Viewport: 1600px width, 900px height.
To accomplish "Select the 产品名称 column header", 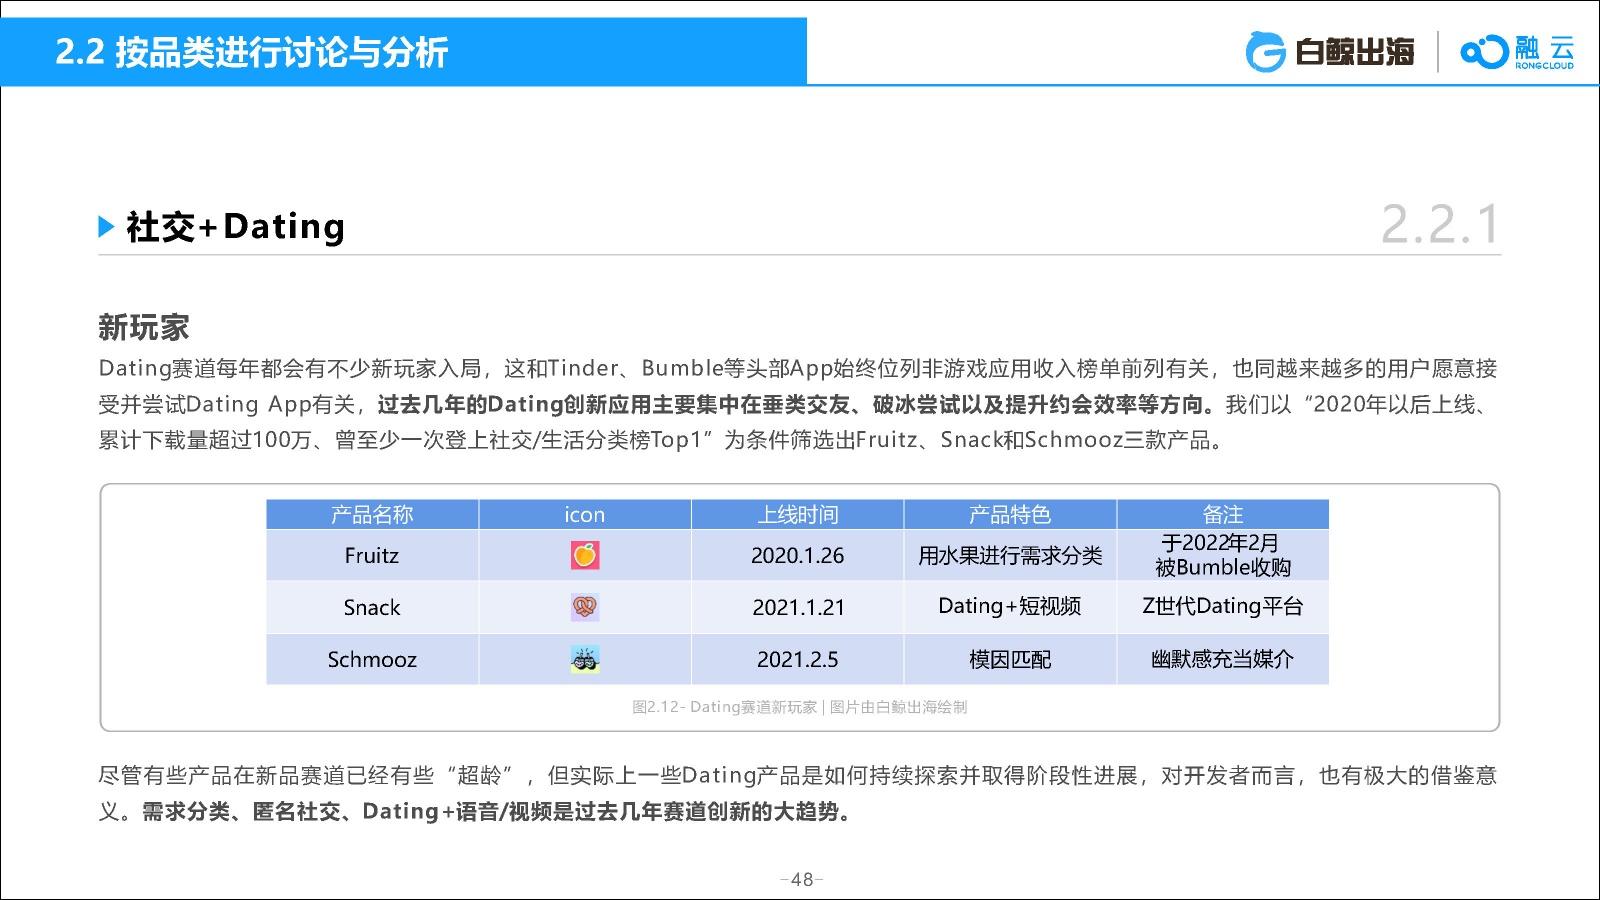I will (x=372, y=514).
